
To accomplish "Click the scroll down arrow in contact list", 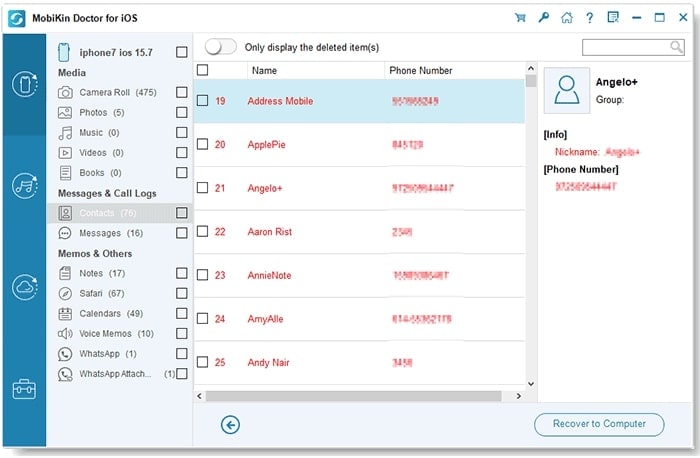I will (x=531, y=384).
